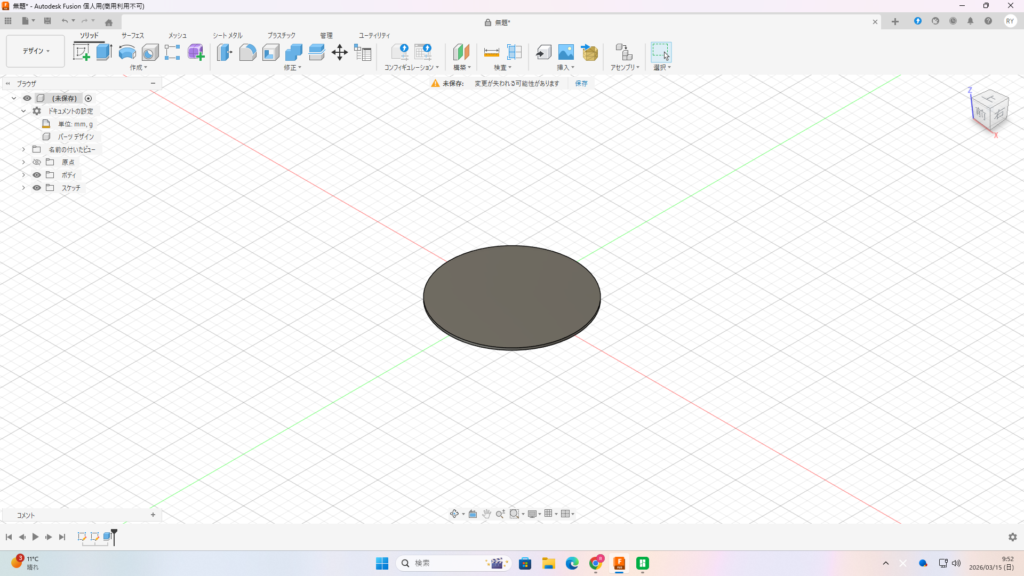This screenshot has height=576, width=1024.
Task: Select the Move/Copy arrows tool
Action: [339, 52]
